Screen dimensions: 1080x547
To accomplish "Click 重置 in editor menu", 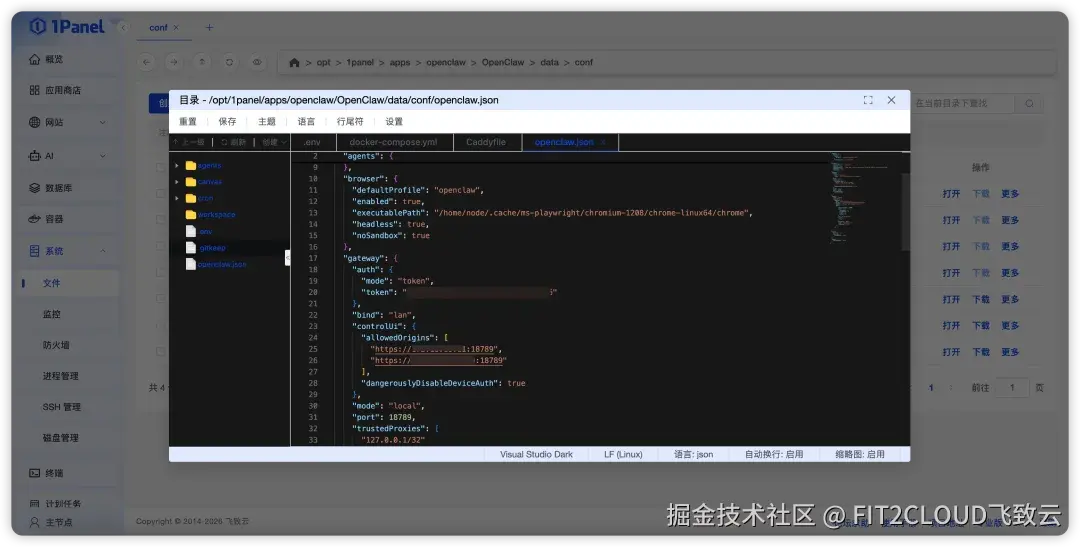I will tap(188, 122).
